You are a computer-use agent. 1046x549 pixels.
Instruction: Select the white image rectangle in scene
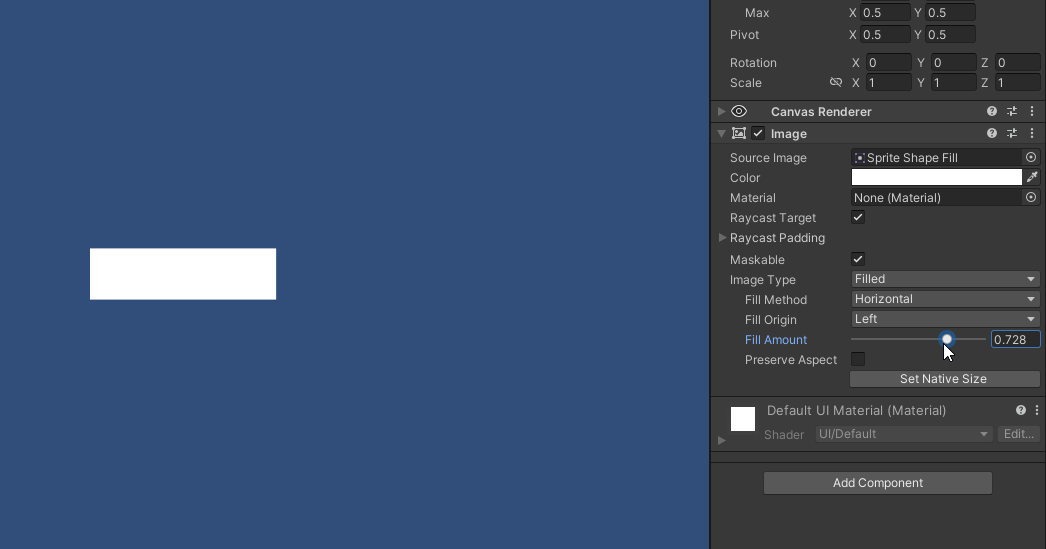183,274
